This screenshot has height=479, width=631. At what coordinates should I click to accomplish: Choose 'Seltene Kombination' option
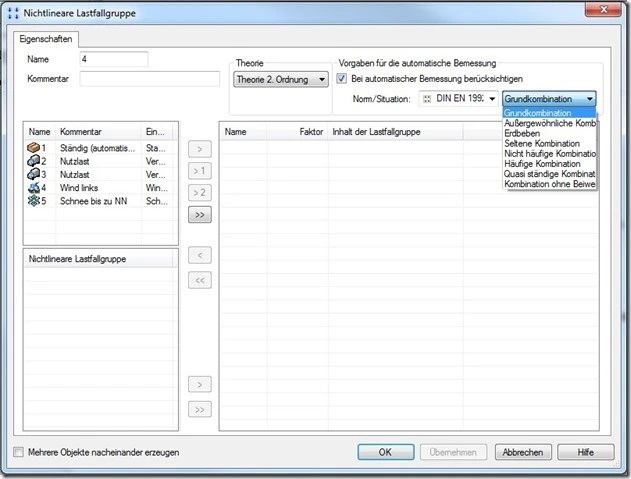pyautogui.click(x=549, y=143)
